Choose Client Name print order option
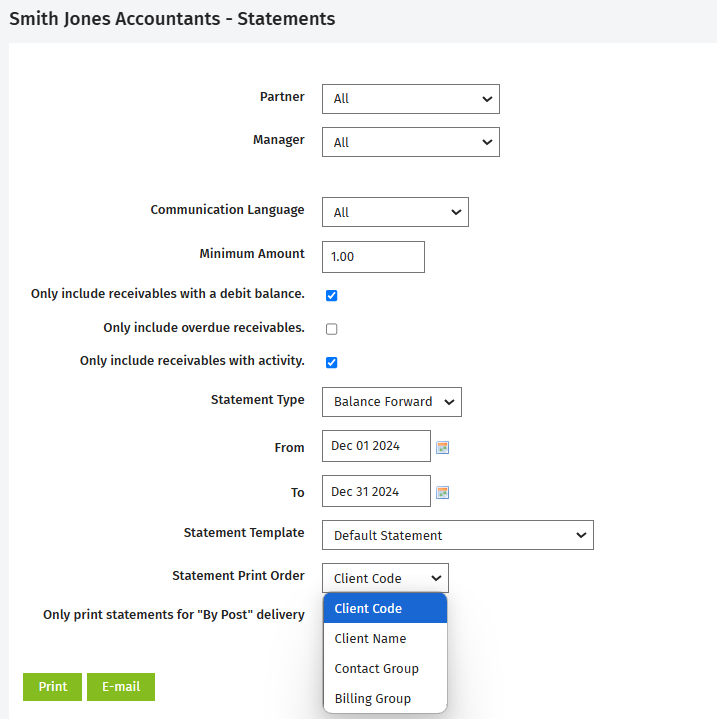Image resolution: width=717 pixels, height=719 pixels. [385, 638]
